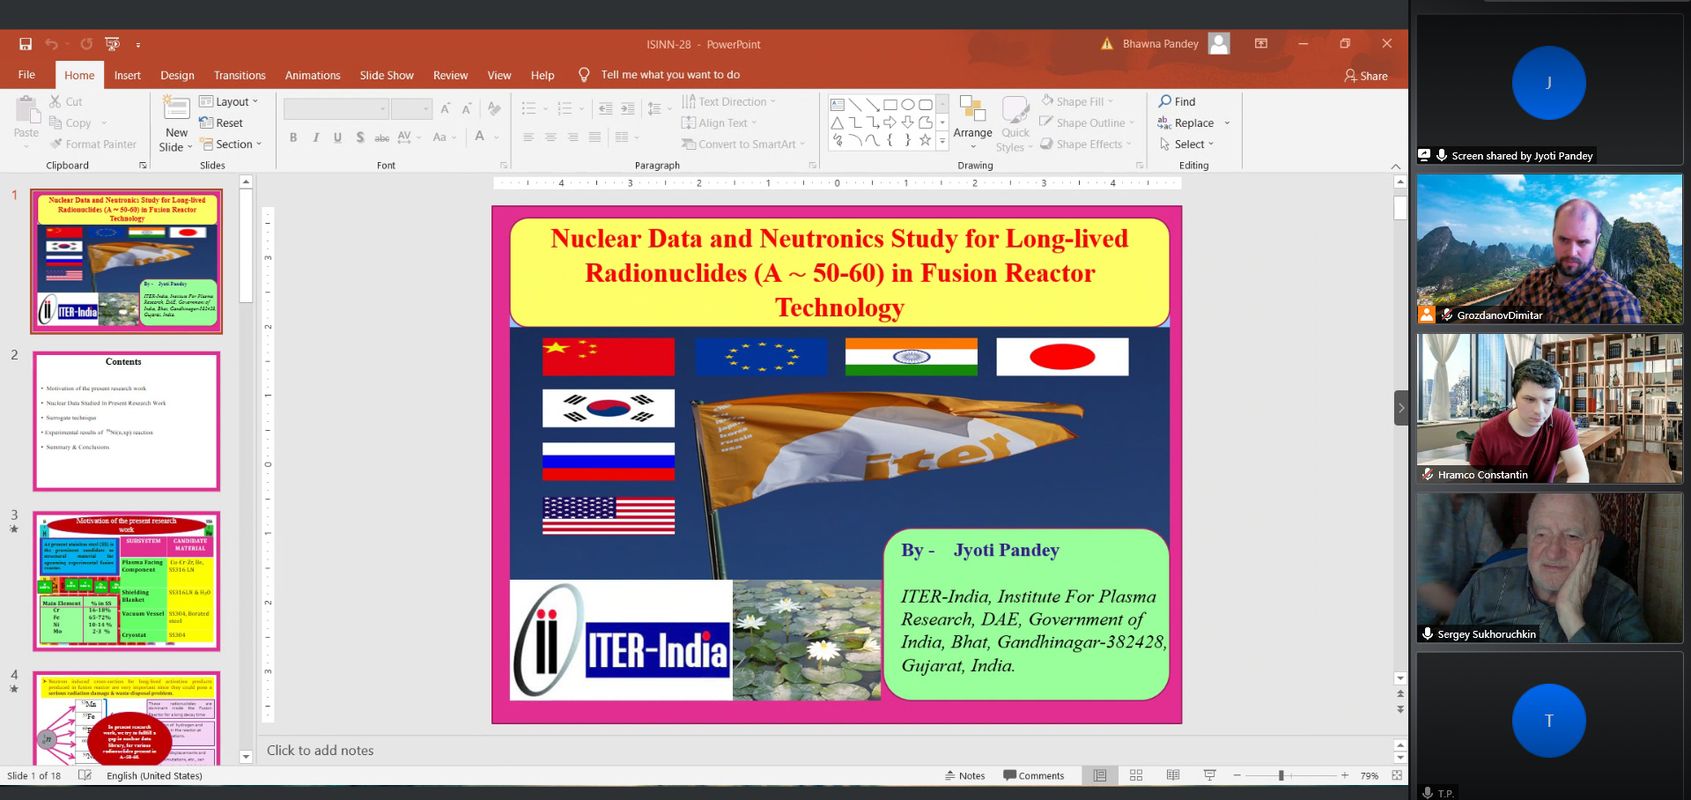Viewport: 1691px width, 800px height.
Task: Open the Layout dropdown
Action: tap(229, 101)
